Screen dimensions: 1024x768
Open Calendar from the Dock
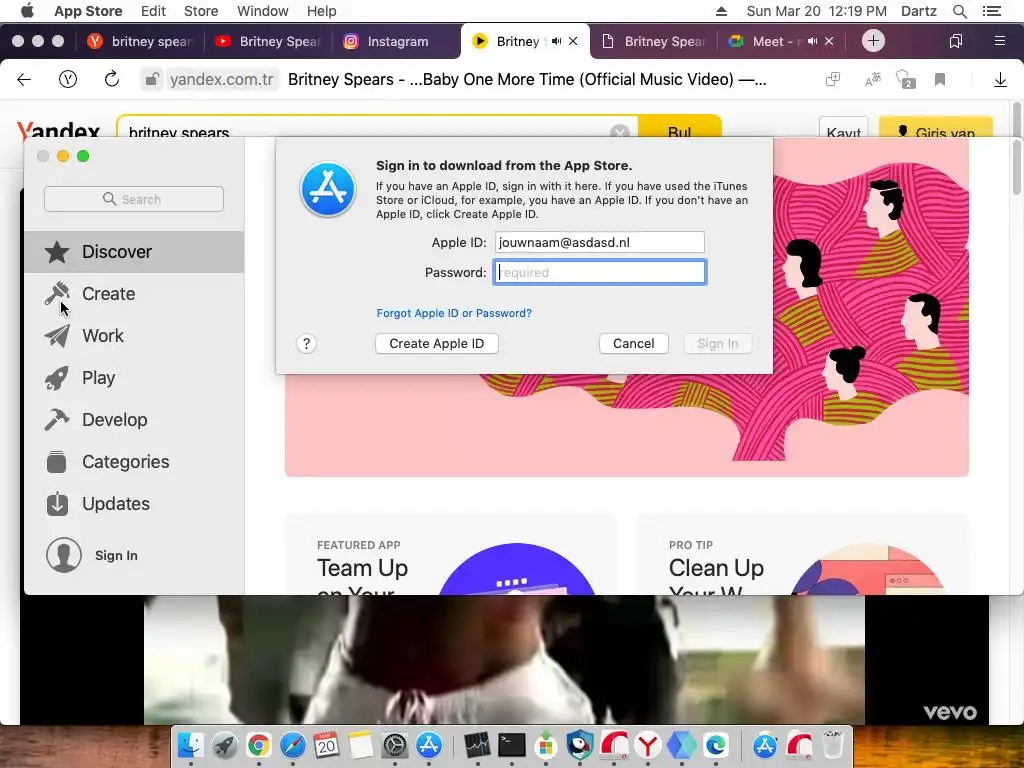pyautogui.click(x=327, y=745)
